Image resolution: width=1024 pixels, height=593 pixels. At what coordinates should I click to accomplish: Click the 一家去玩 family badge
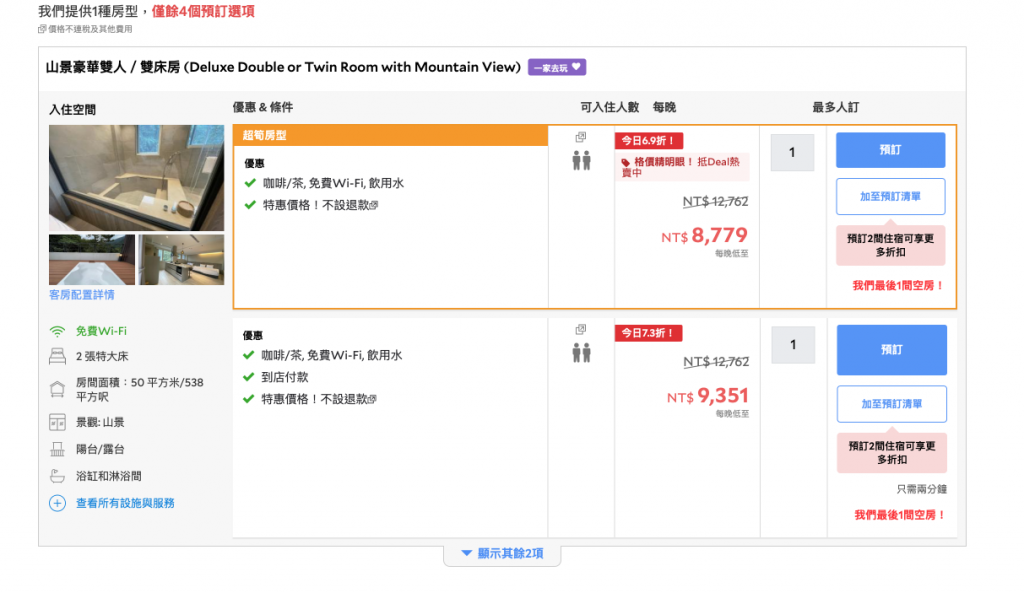coord(557,67)
